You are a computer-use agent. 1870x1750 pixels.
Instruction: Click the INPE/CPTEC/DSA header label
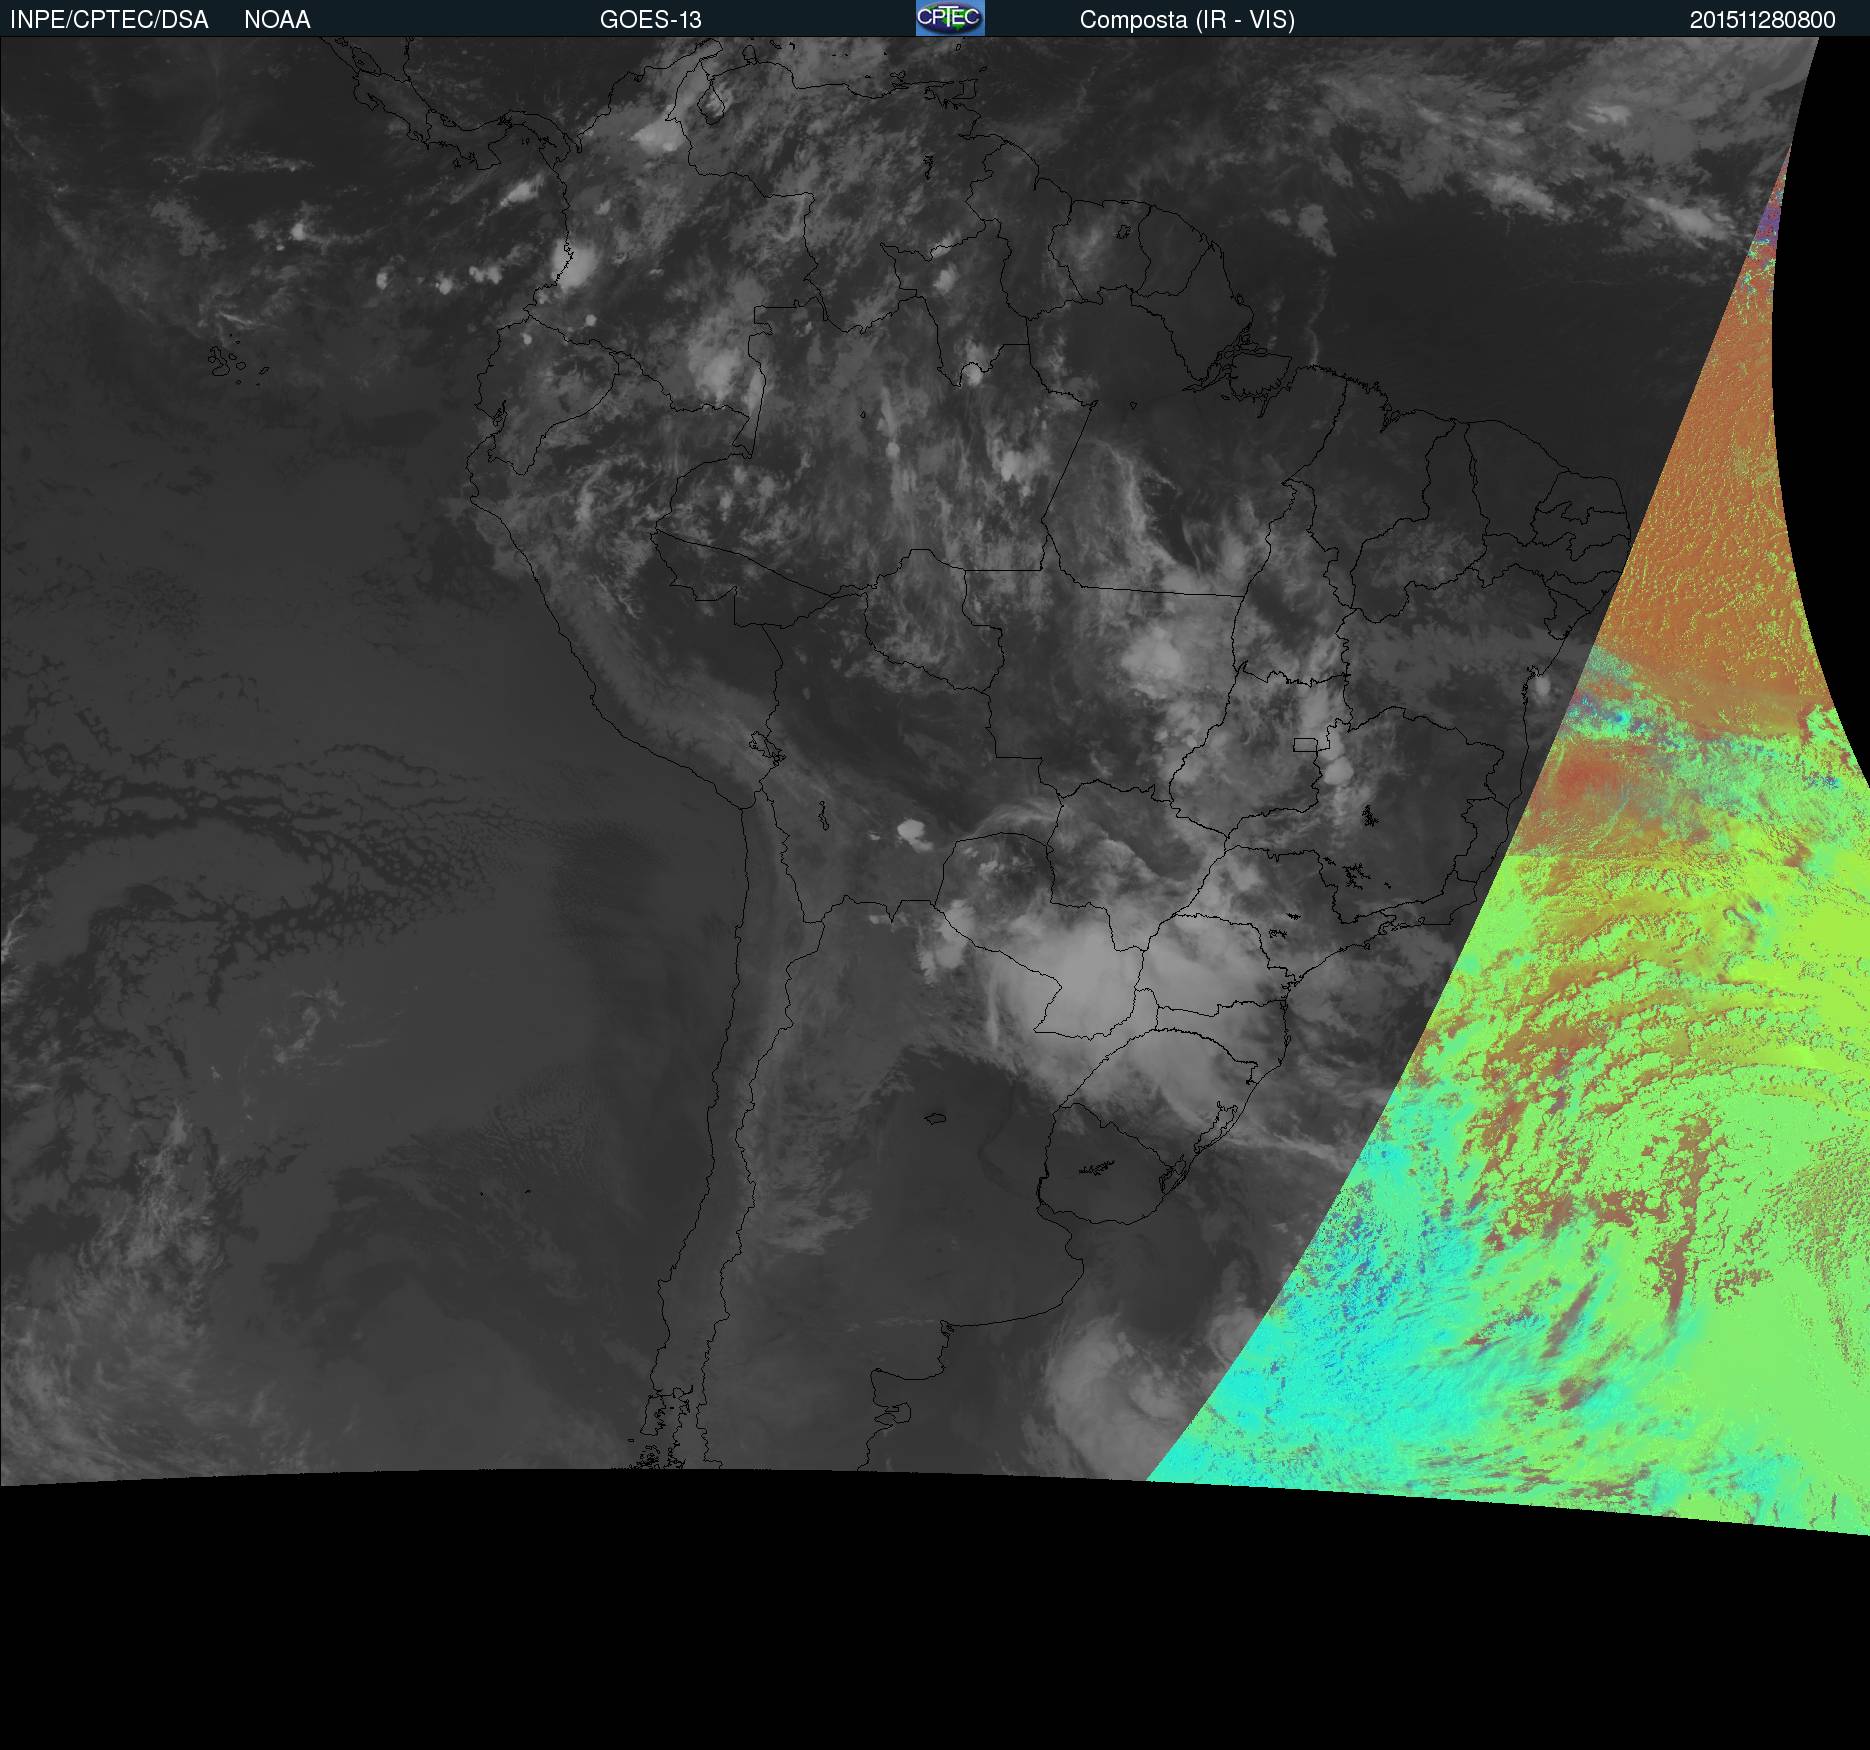[109, 20]
